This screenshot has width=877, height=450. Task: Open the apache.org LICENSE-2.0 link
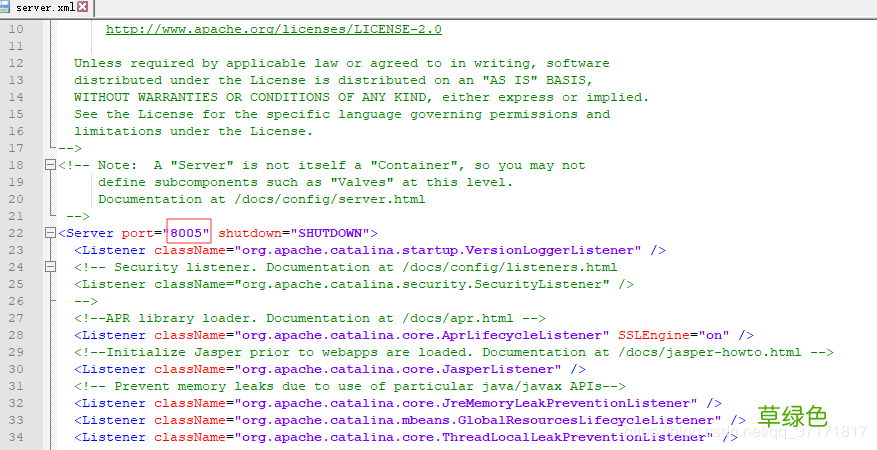(x=274, y=29)
